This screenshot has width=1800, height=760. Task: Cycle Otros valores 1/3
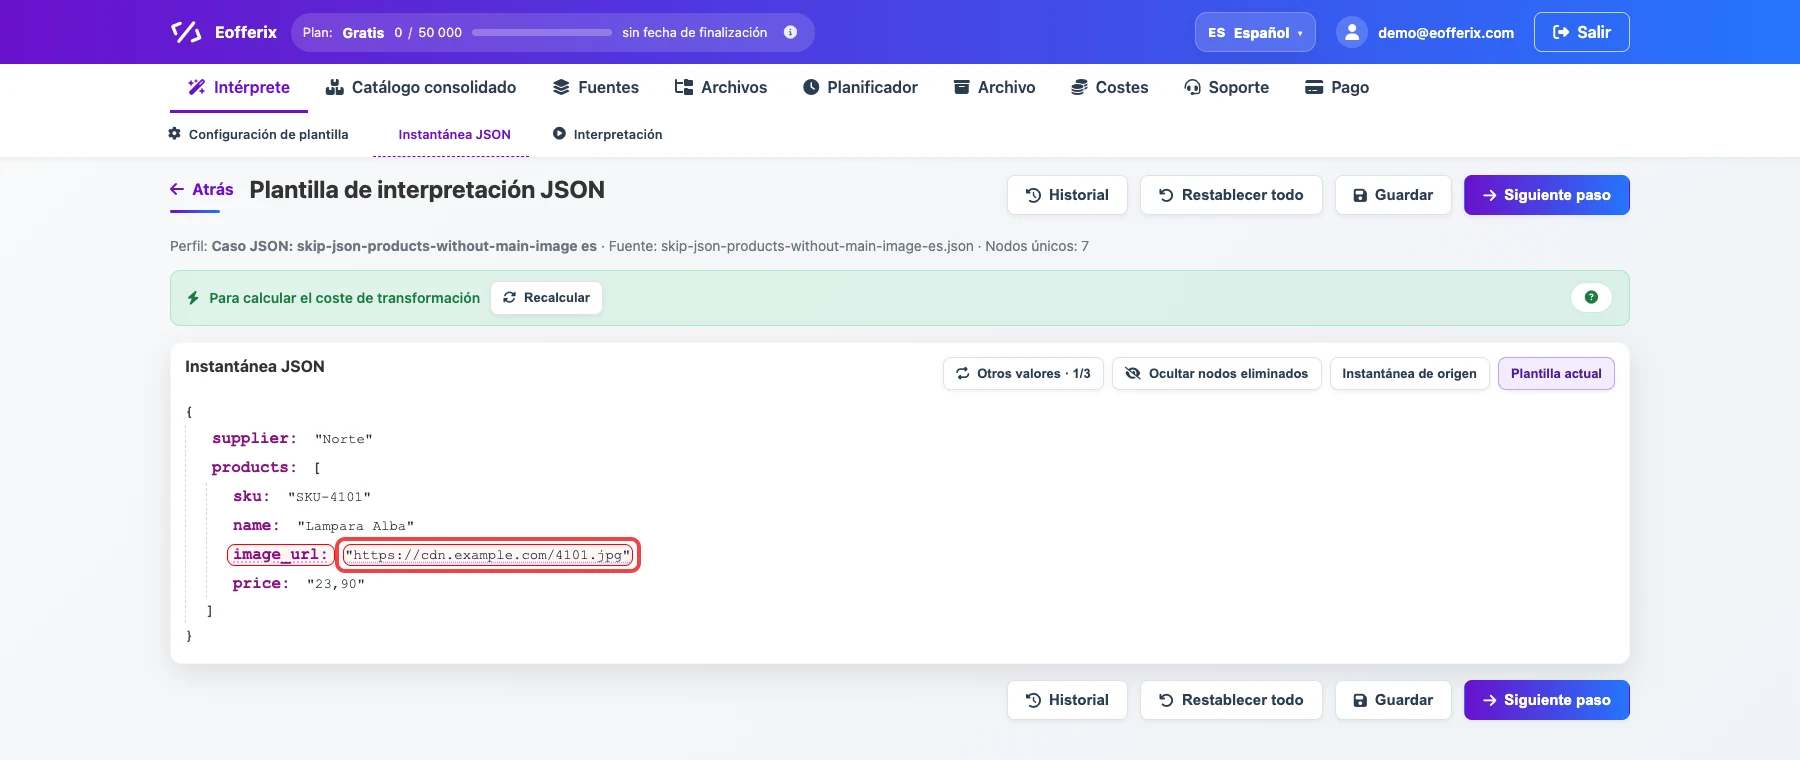[x=1023, y=373]
